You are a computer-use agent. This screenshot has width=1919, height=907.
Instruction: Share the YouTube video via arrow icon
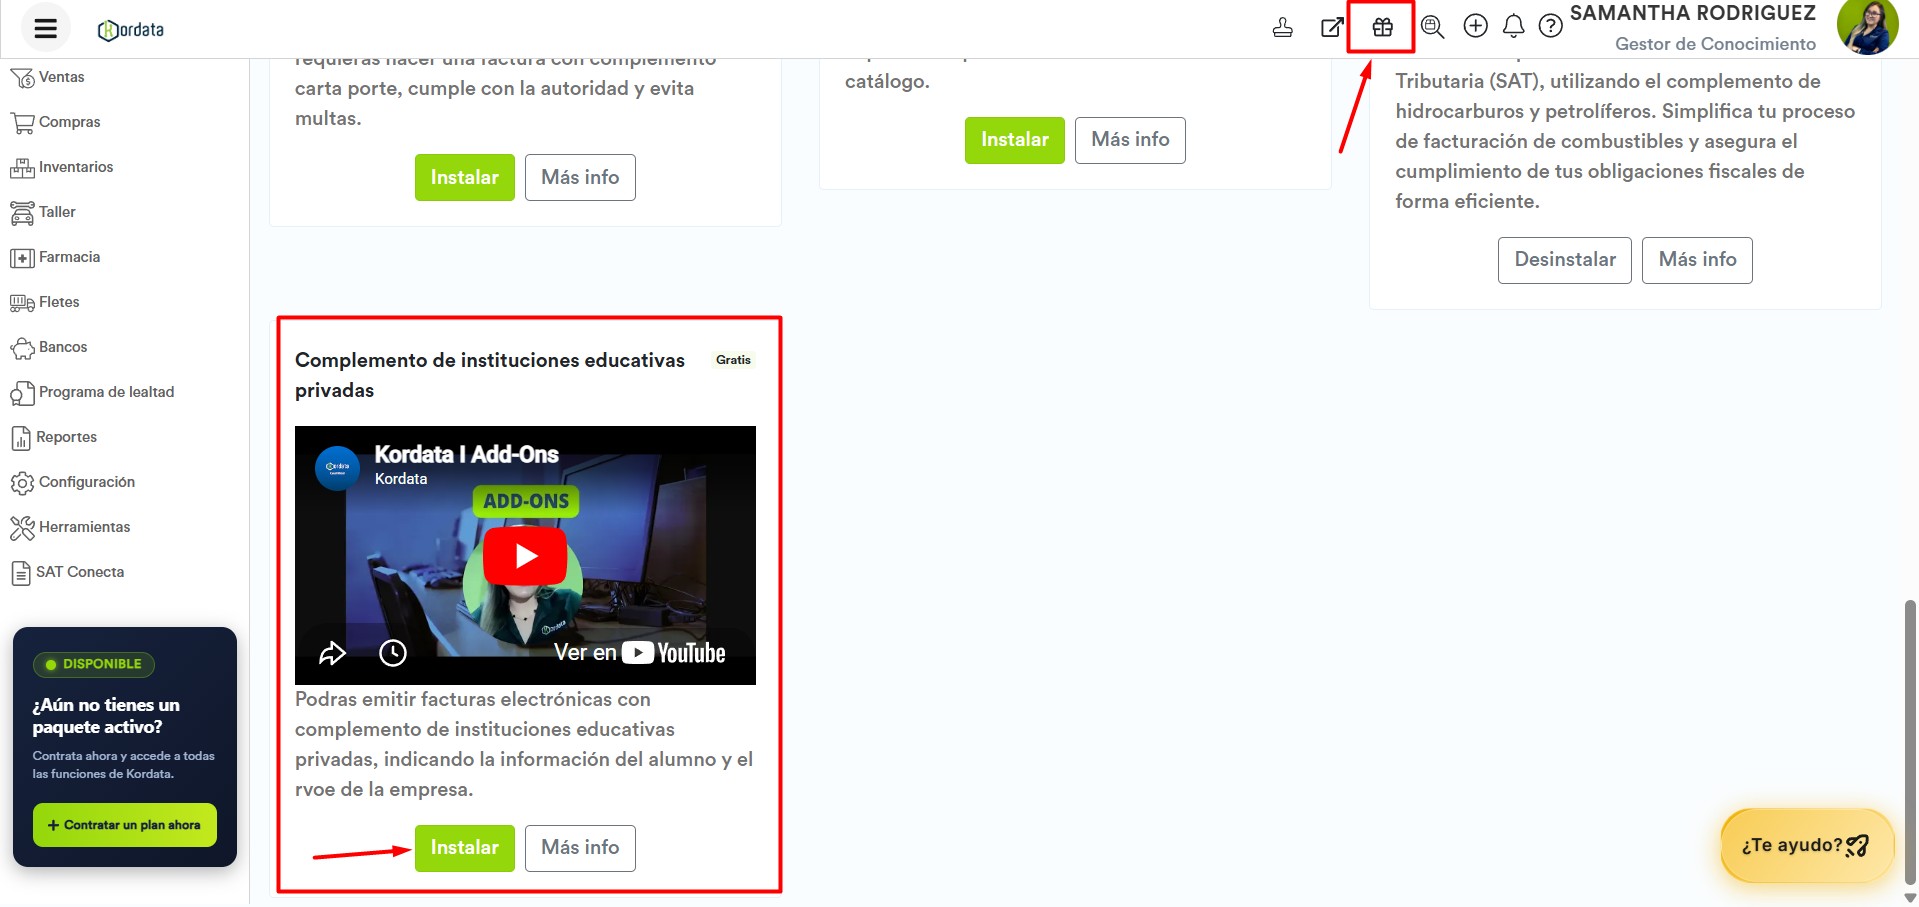(x=332, y=653)
